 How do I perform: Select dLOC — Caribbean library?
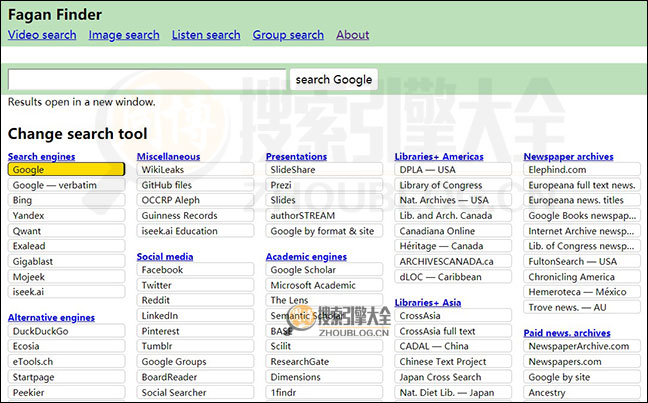click(453, 277)
